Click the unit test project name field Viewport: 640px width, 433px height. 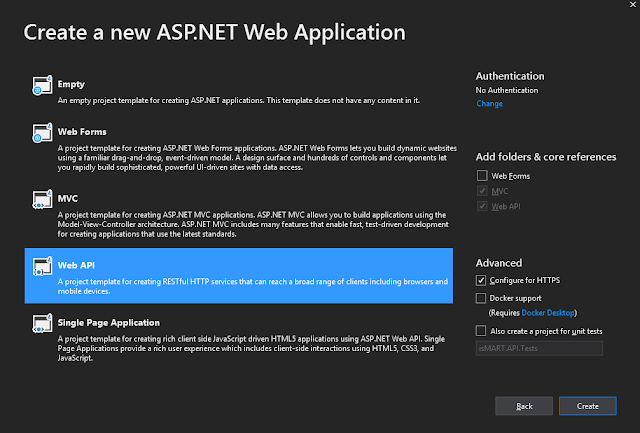coord(539,348)
